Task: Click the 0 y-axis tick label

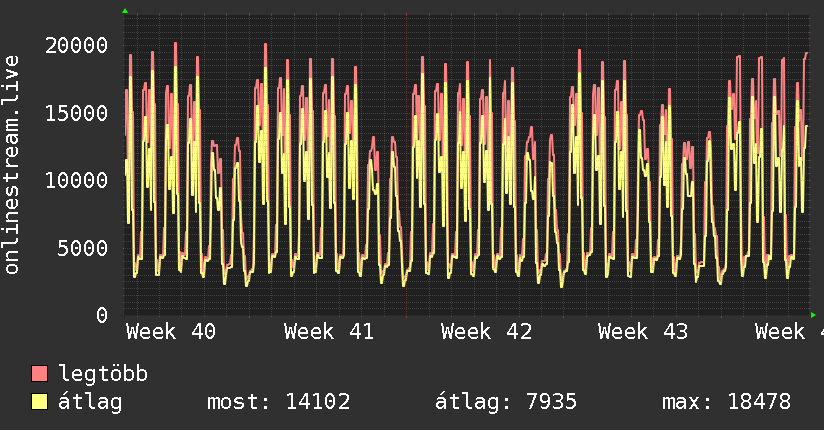Action: pos(102,315)
